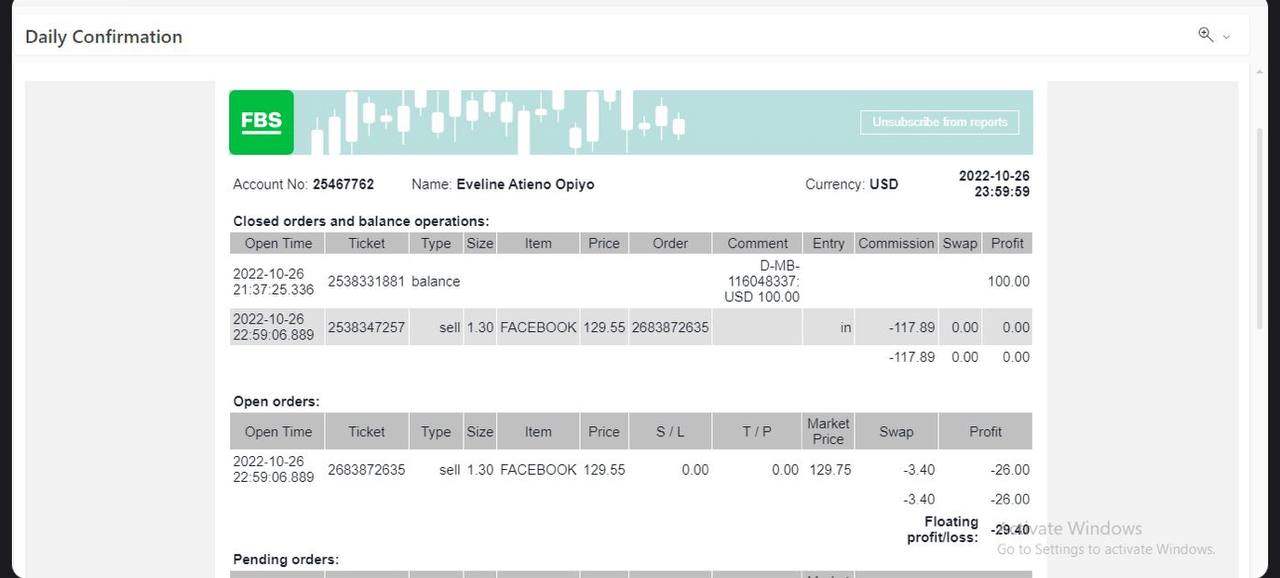Viewport: 1280px width, 578px height.
Task: Click the Commission column header
Action: [896, 243]
